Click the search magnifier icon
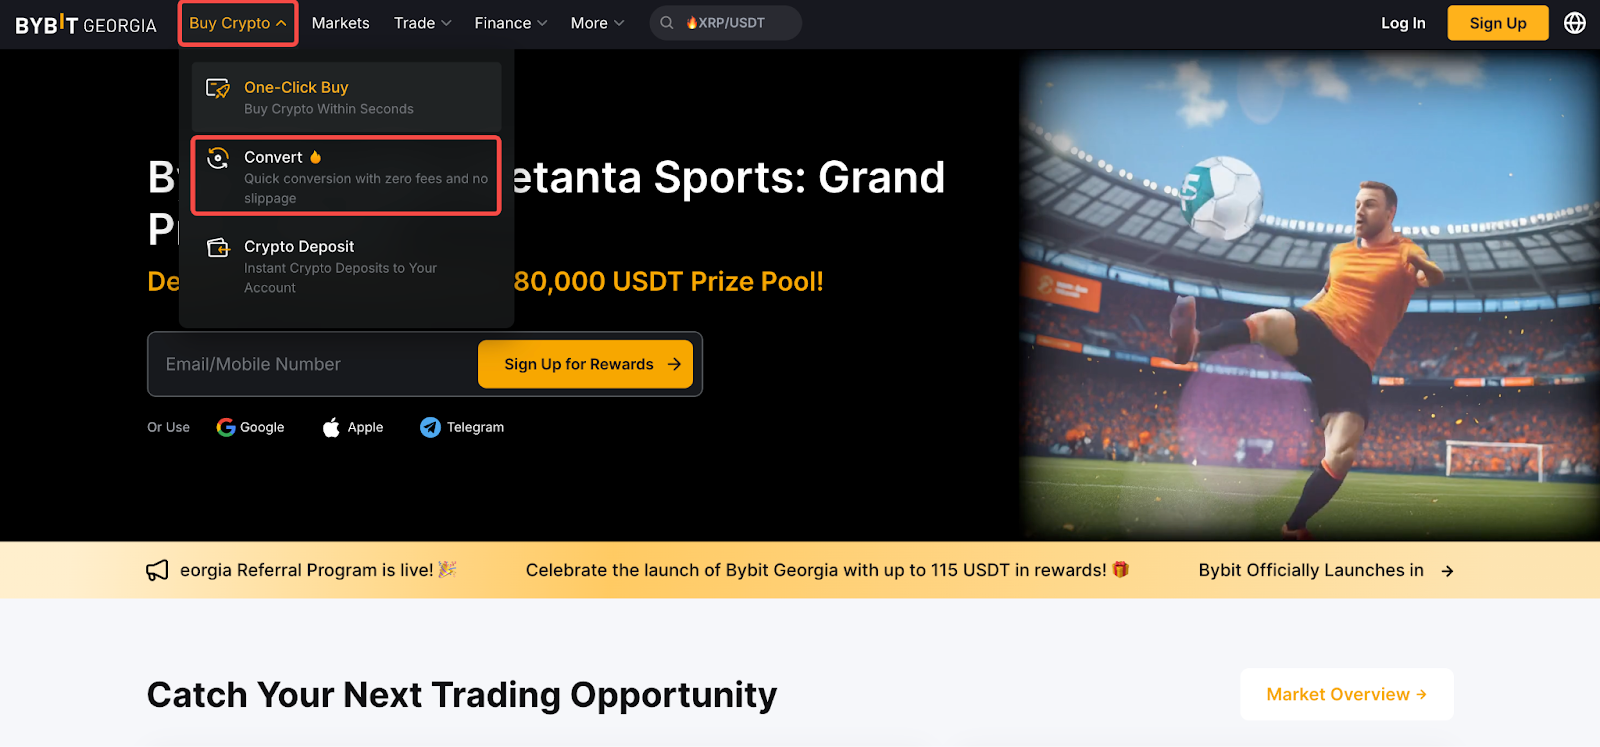The image size is (1600, 747). [x=667, y=23]
